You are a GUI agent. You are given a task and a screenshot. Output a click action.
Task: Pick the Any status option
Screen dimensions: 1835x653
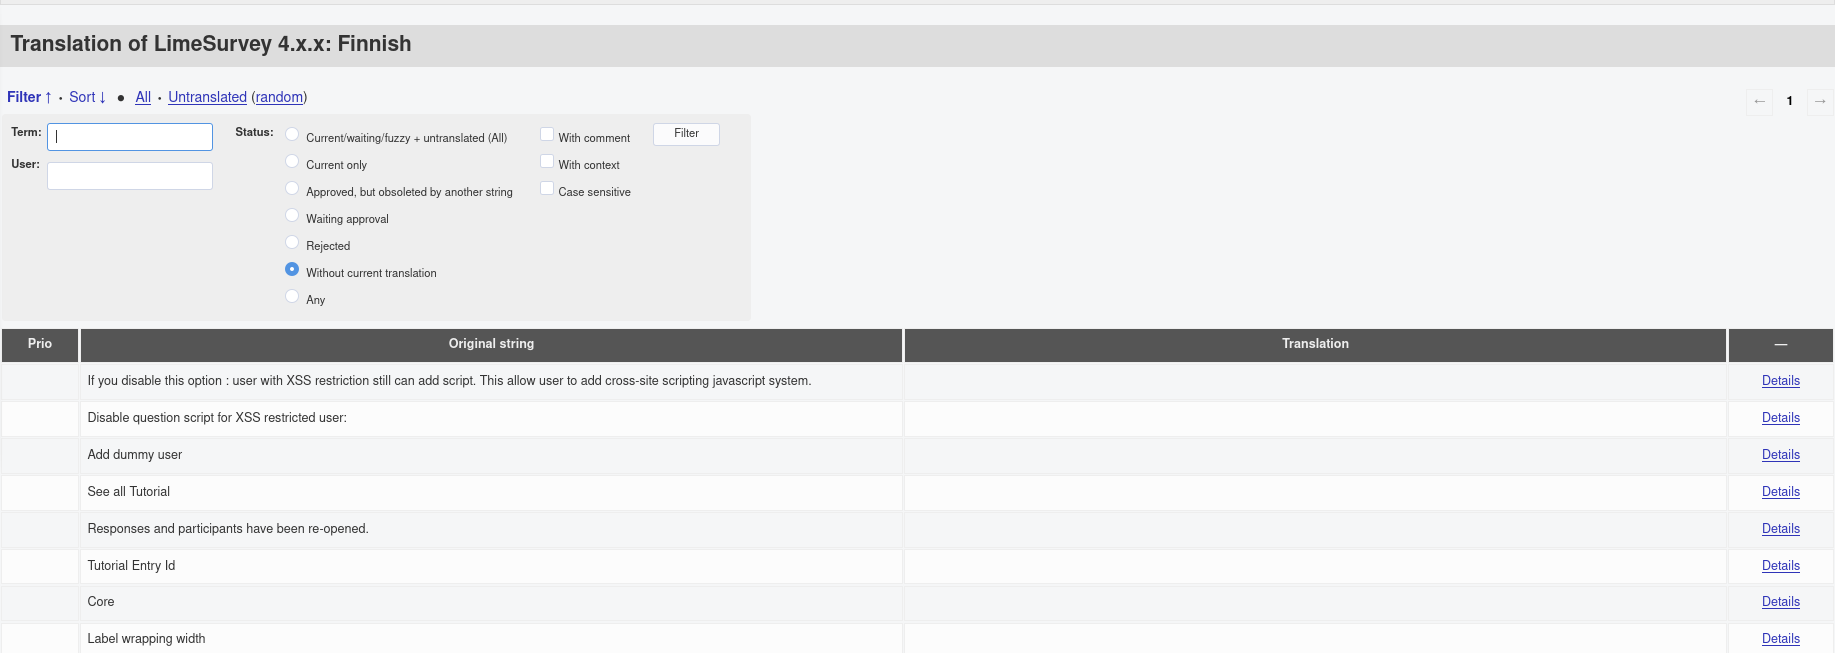point(292,297)
